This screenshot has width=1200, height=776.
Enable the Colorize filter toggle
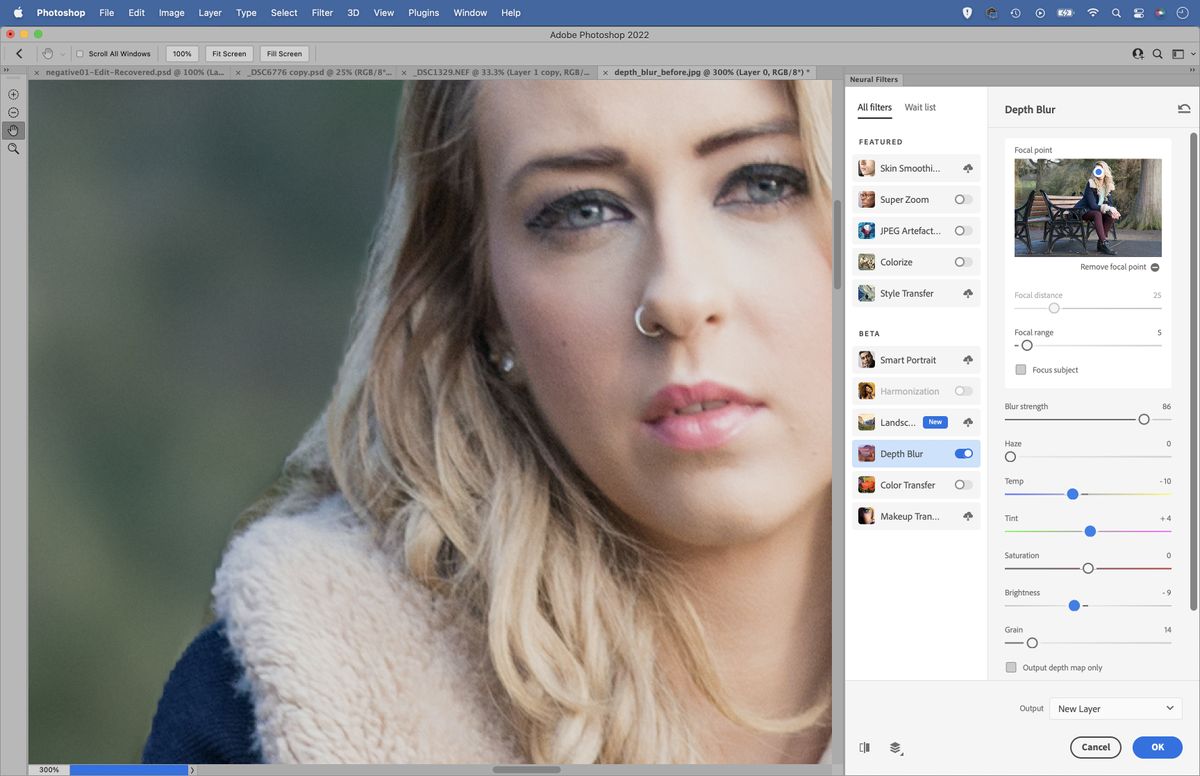click(x=962, y=262)
